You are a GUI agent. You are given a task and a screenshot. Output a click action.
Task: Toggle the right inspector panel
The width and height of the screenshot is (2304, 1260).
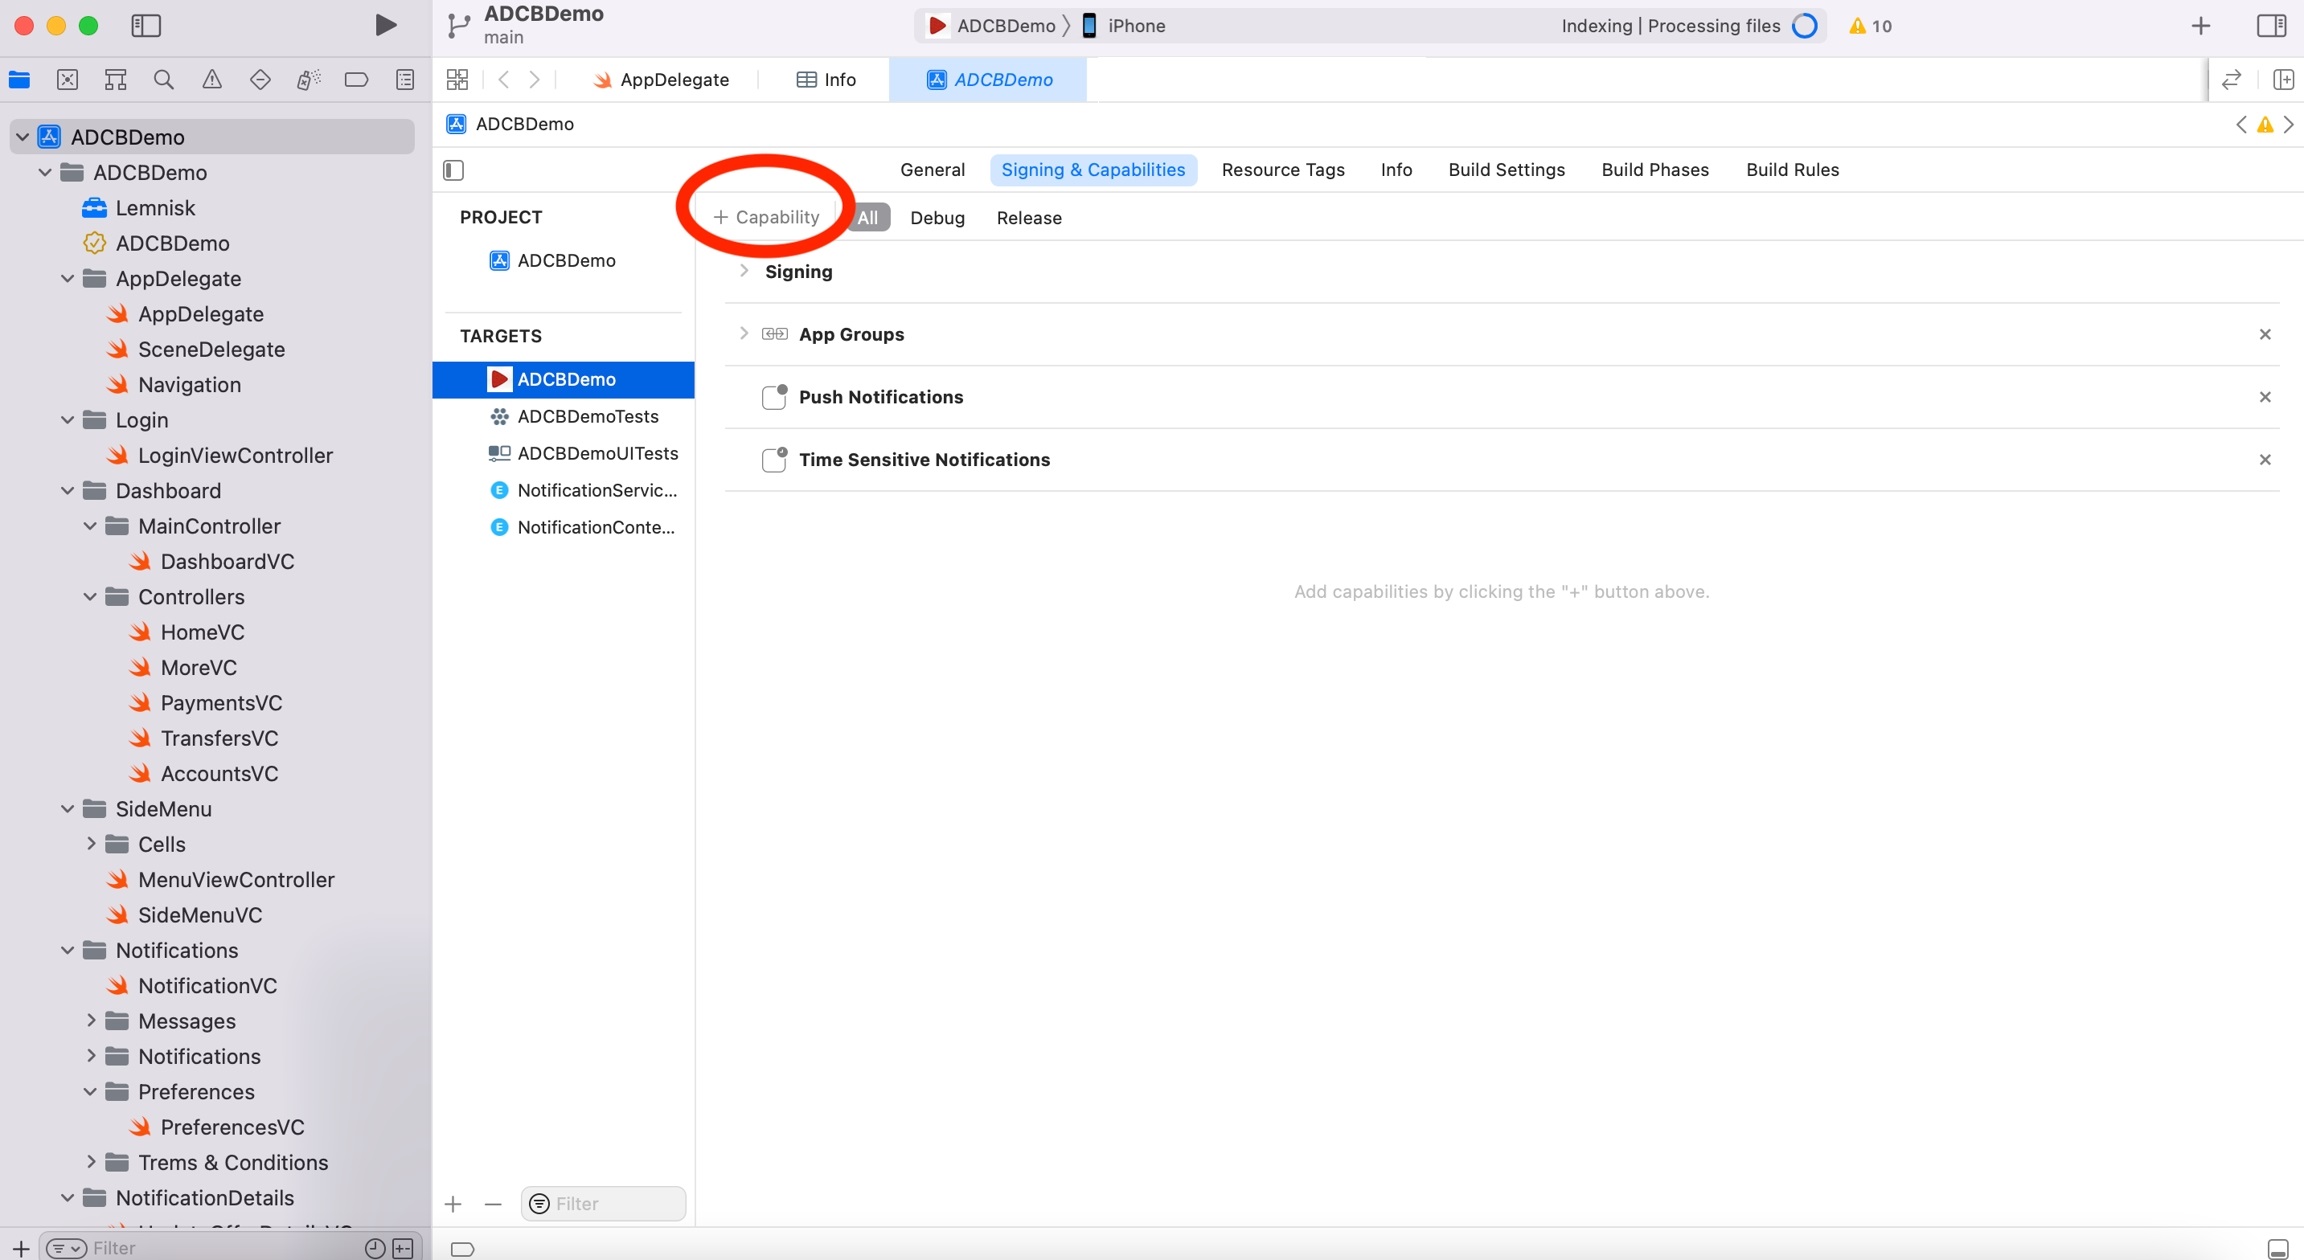(x=2271, y=25)
